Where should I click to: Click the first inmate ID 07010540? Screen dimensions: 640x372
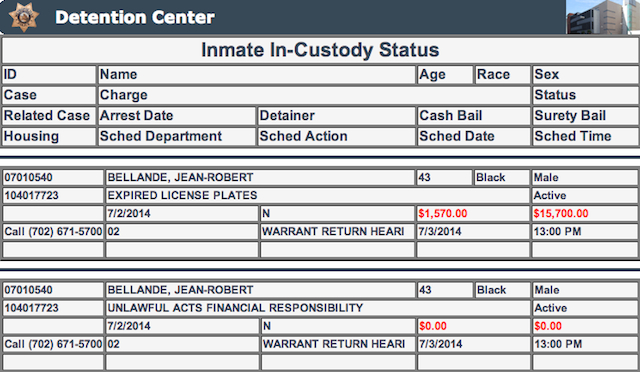pos(28,178)
